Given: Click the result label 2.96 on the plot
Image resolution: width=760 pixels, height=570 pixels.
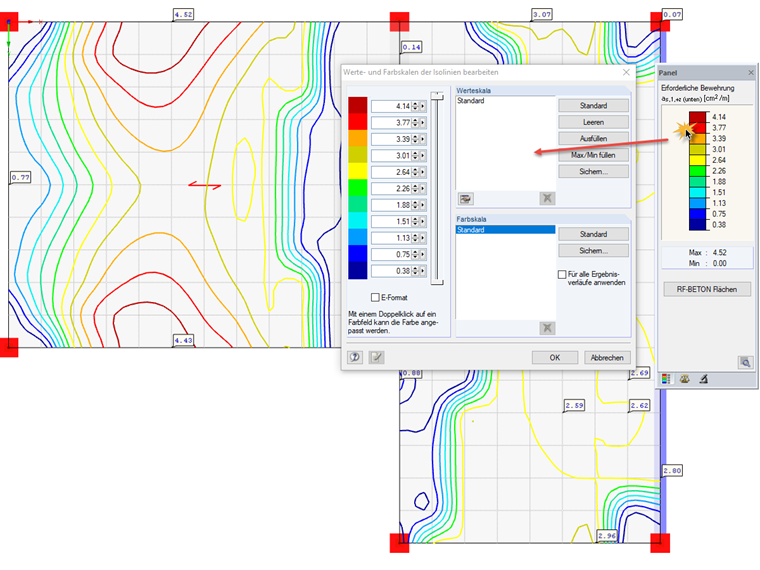Looking at the screenshot, I should coord(607,536).
